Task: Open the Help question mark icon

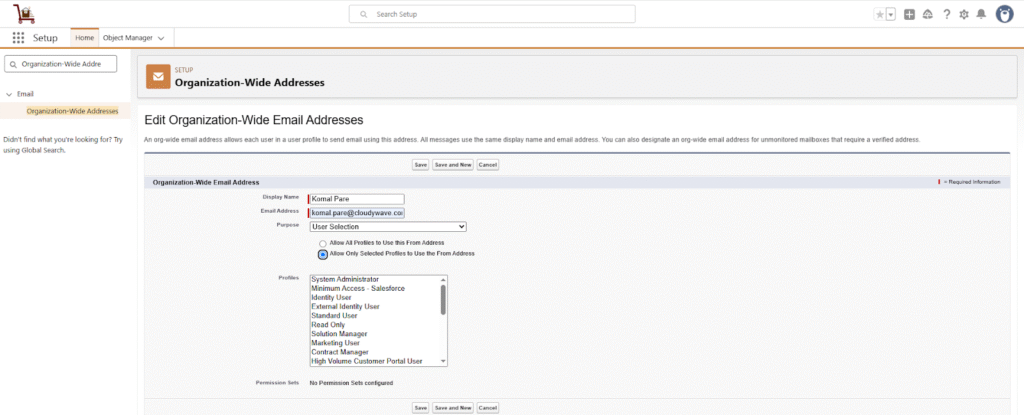Action: click(945, 14)
